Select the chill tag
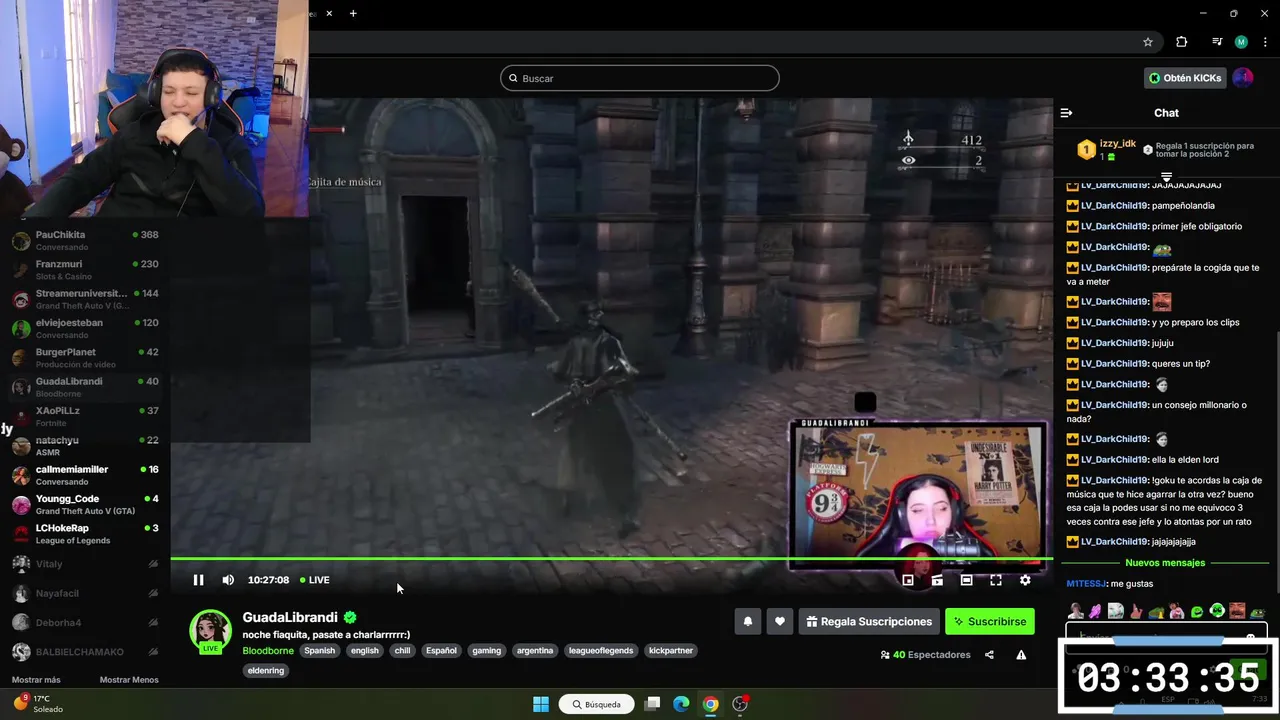The height and width of the screenshot is (720, 1280). [x=402, y=650]
